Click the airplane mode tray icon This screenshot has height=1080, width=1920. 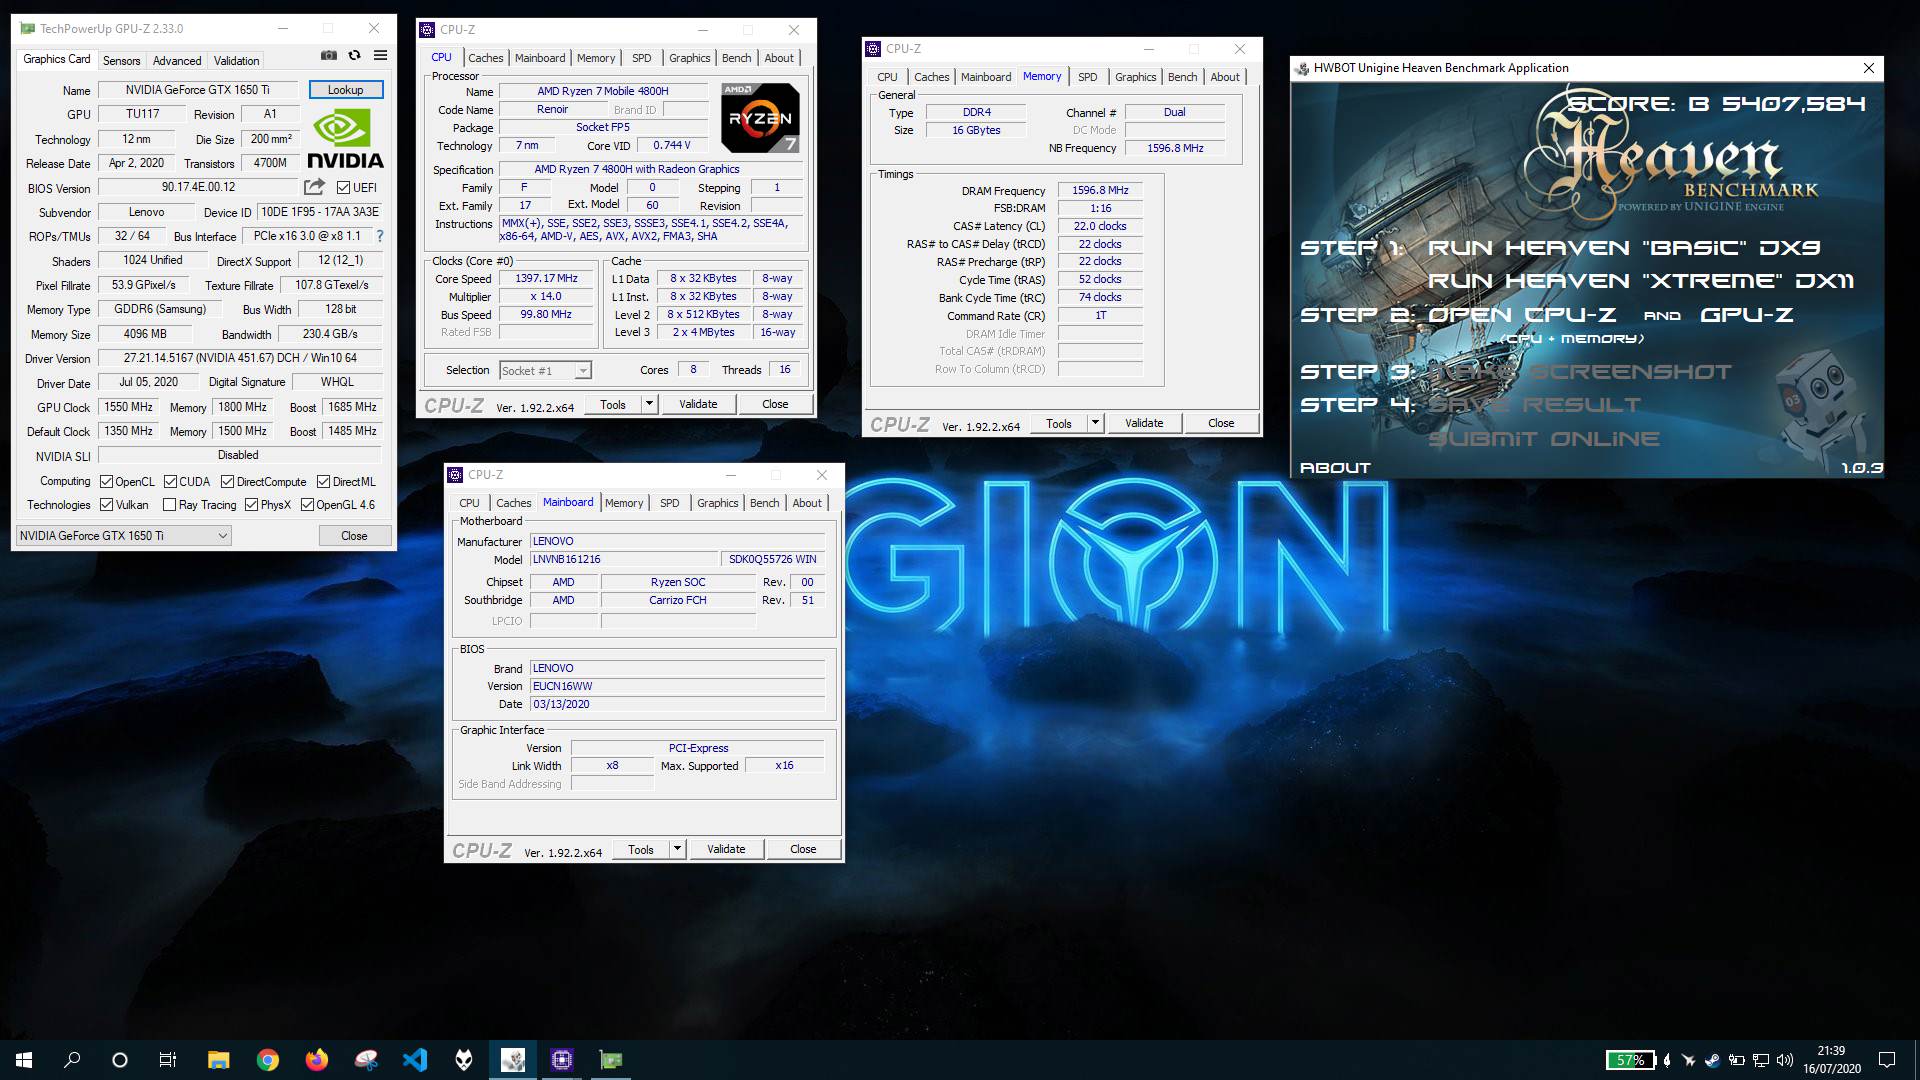(x=1689, y=1060)
